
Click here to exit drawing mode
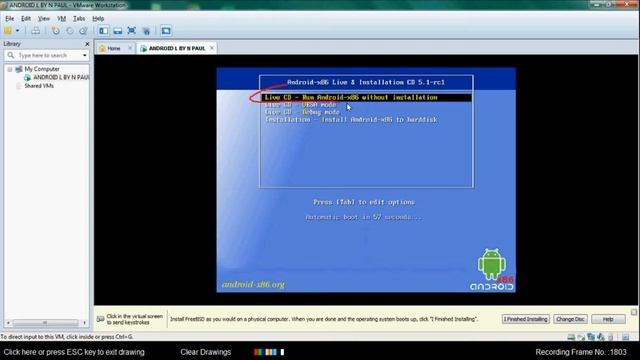click(x=74, y=352)
